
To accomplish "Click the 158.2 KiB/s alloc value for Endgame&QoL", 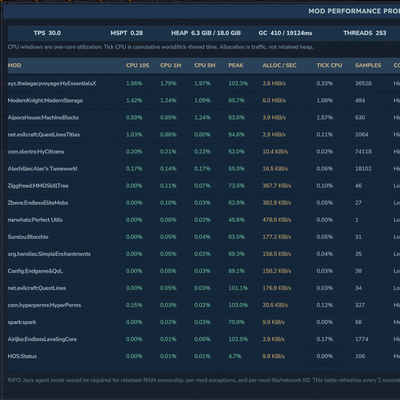I will (x=277, y=271).
